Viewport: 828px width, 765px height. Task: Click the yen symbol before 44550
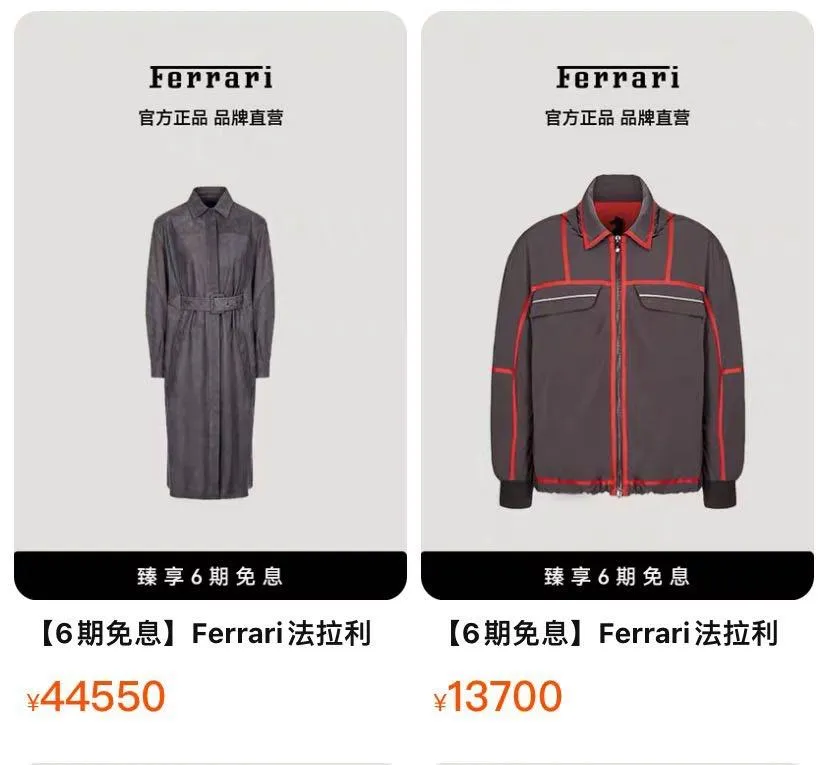coord(33,703)
